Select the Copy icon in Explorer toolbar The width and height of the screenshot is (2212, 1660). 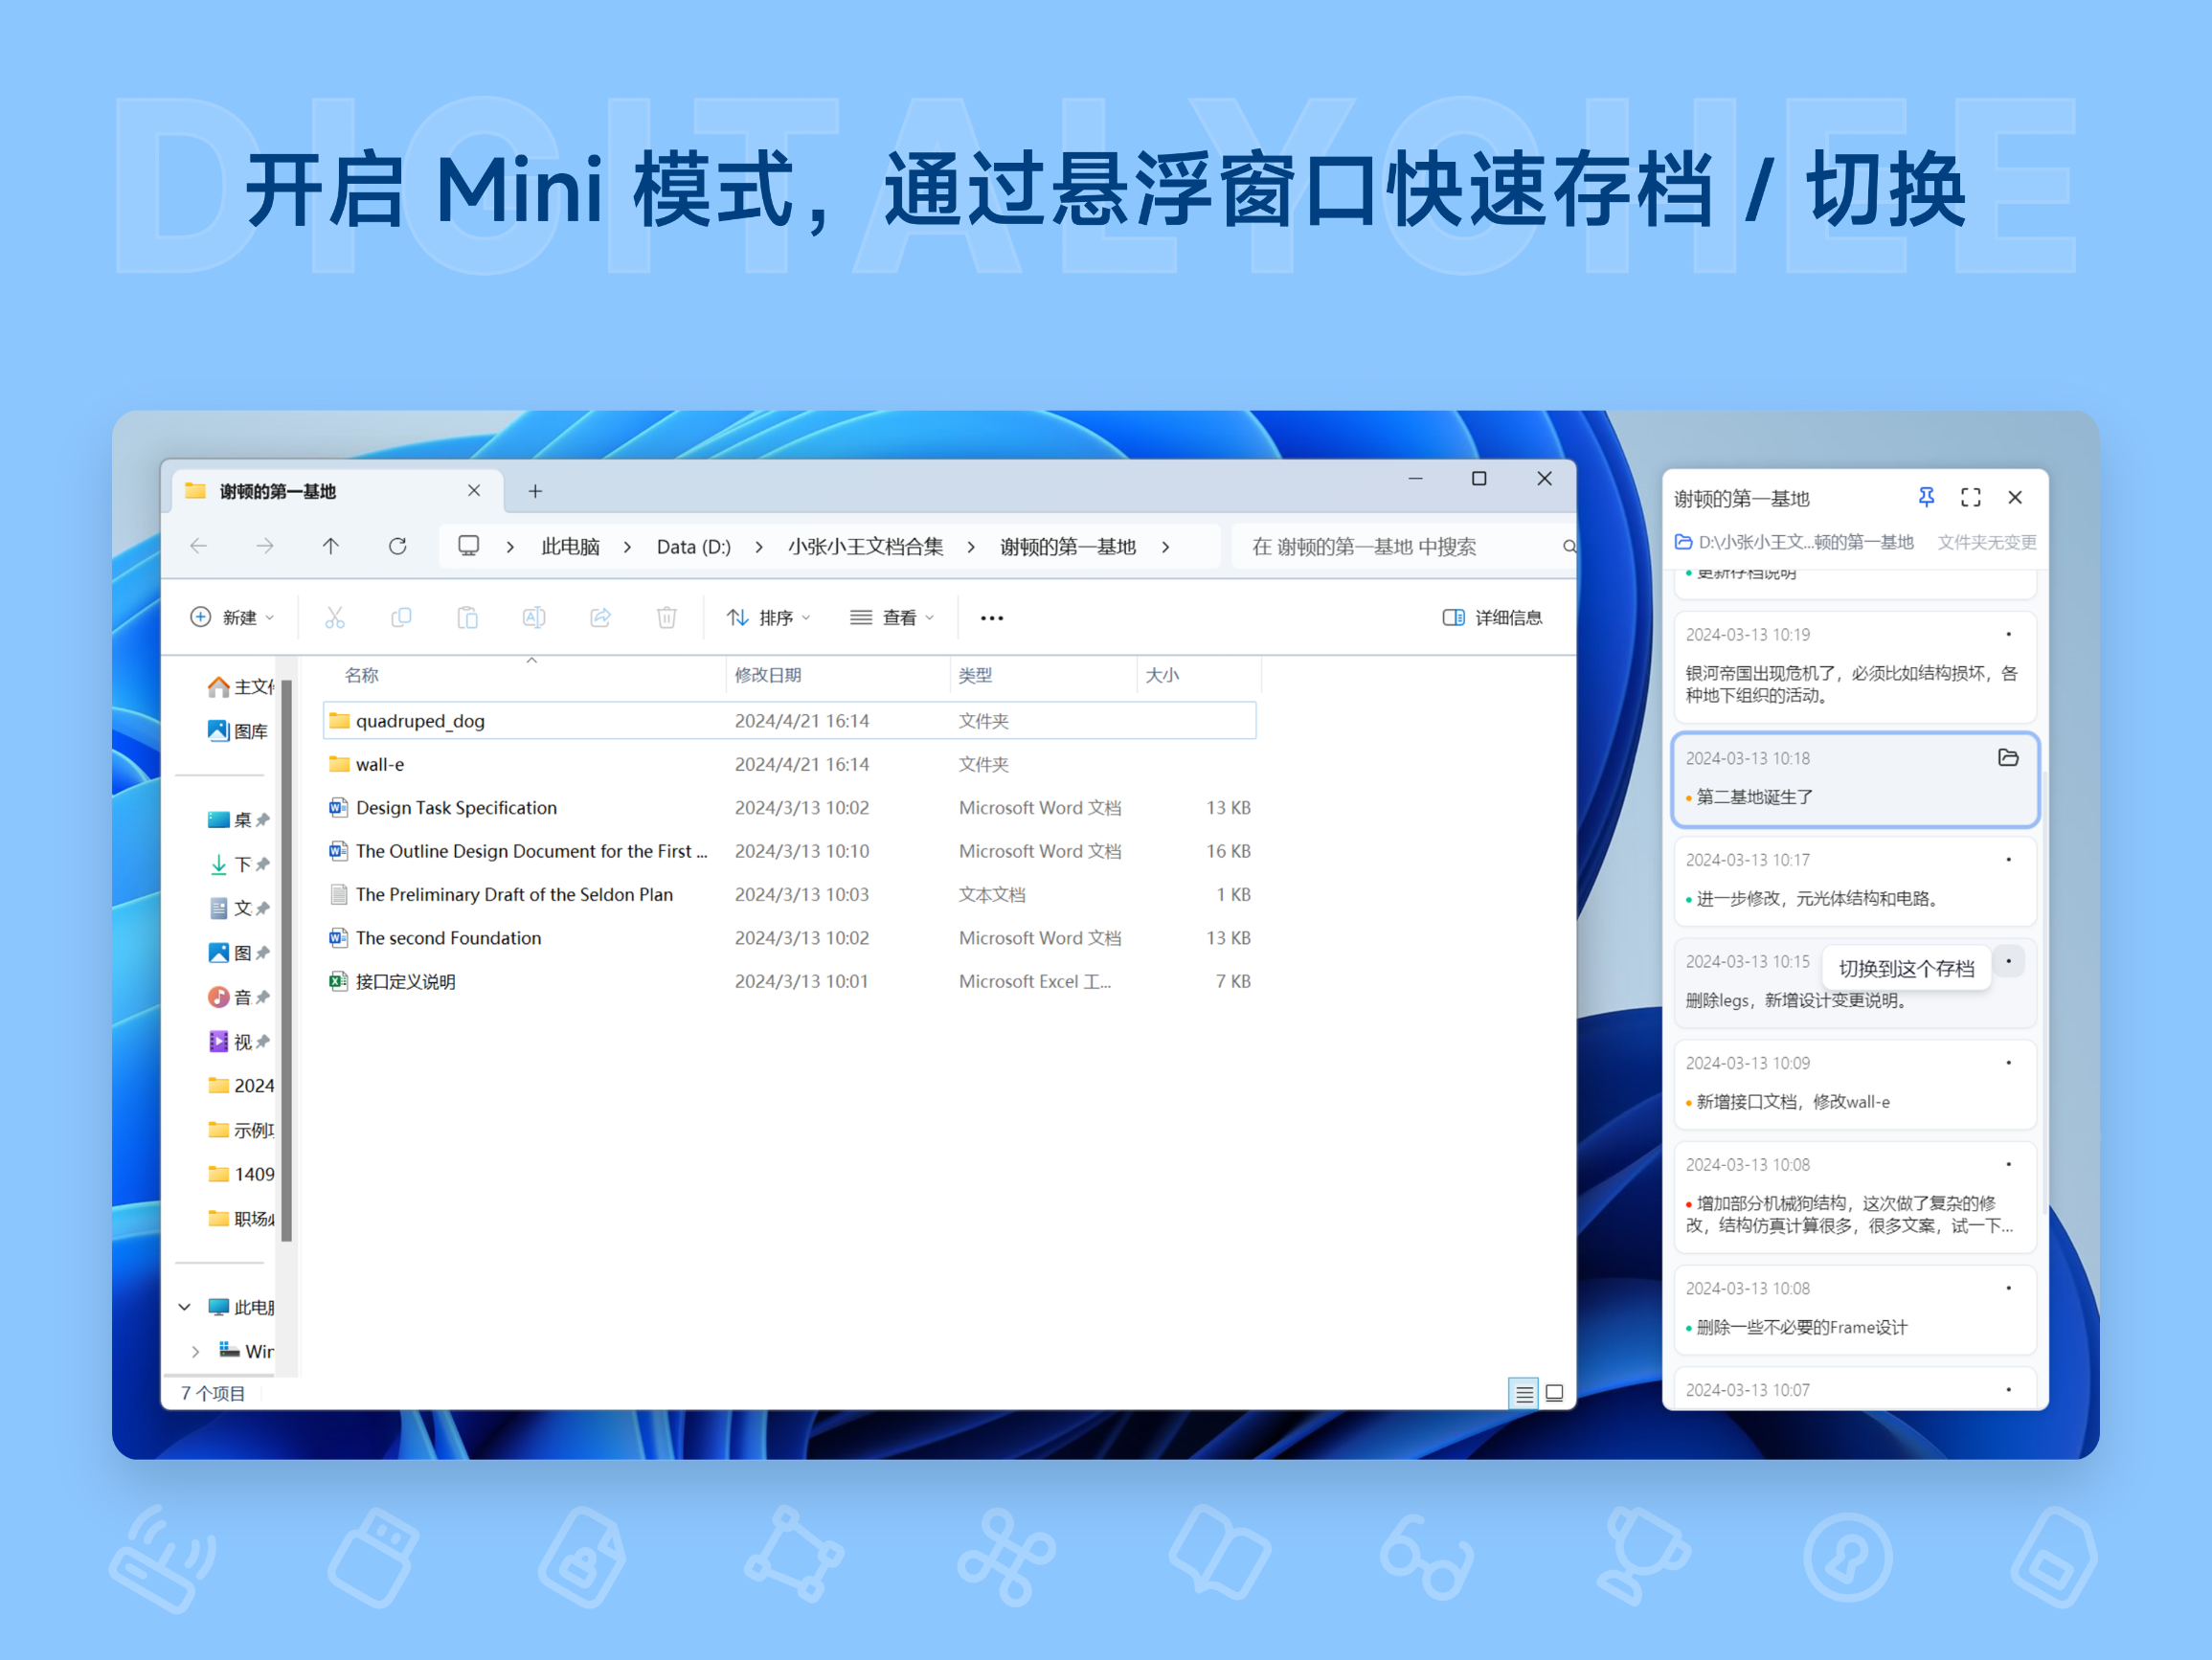coord(402,618)
